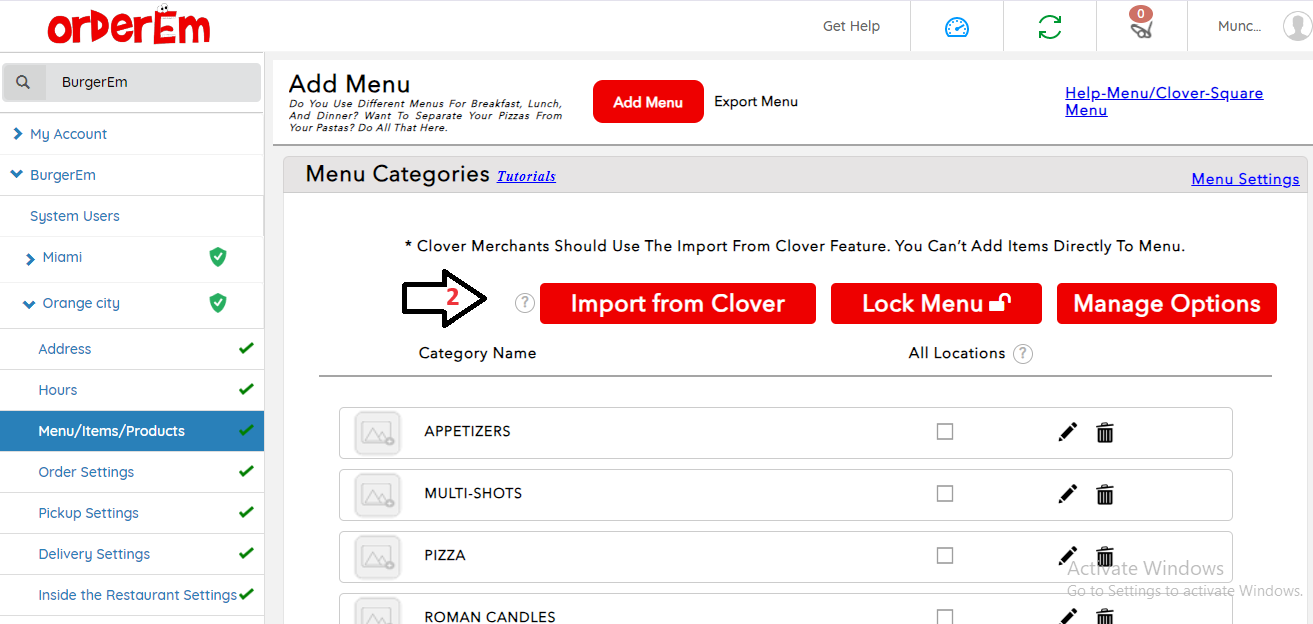Select Delivery Settings in the sidebar
This screenshot has height=624, width=1313.
point(94,554)
